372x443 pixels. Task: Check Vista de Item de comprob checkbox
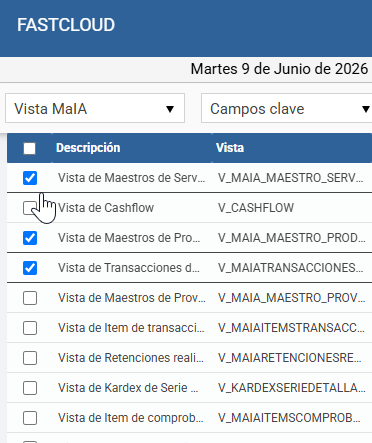[x=30, y=418]
